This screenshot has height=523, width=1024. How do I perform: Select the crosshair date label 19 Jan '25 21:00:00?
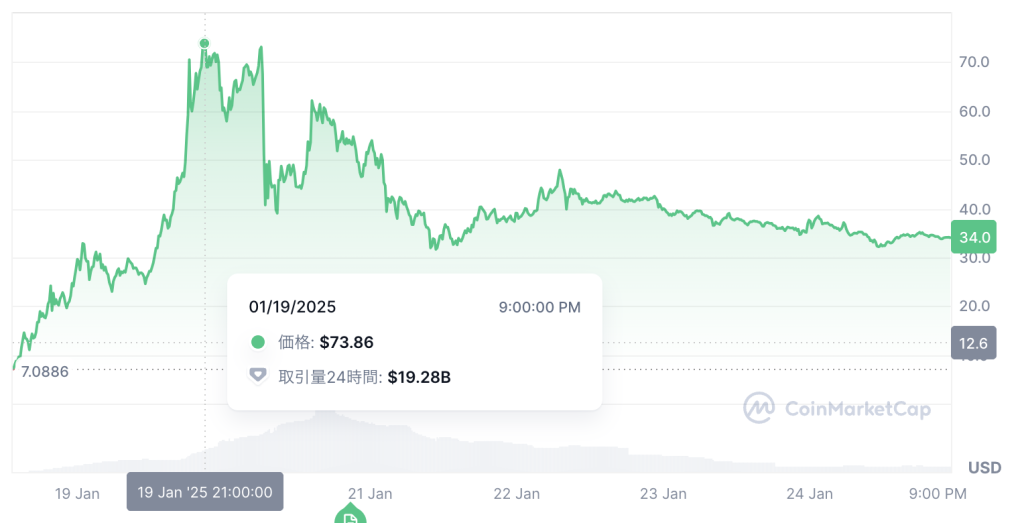click(205, 492)
